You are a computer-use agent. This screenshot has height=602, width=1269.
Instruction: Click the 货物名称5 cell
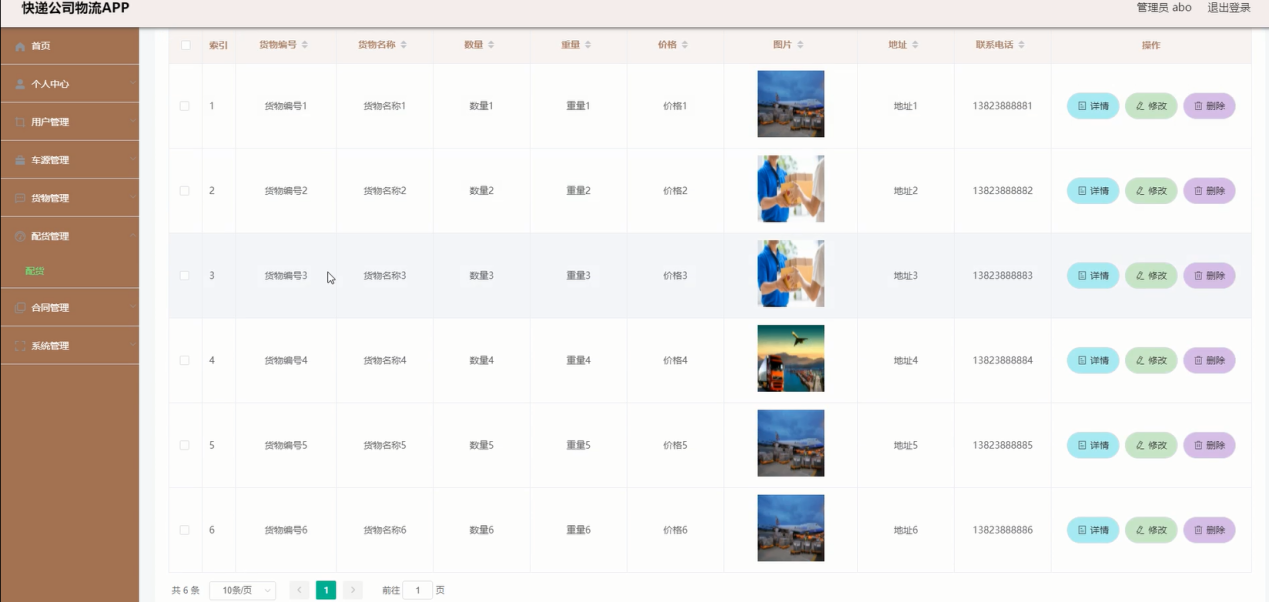click(385, 445)
